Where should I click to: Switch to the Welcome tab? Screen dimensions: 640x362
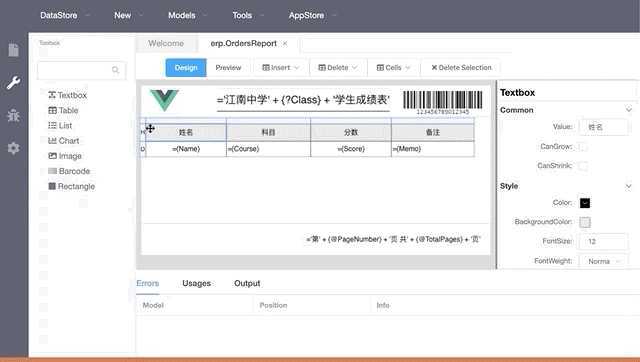pos(166,44)
